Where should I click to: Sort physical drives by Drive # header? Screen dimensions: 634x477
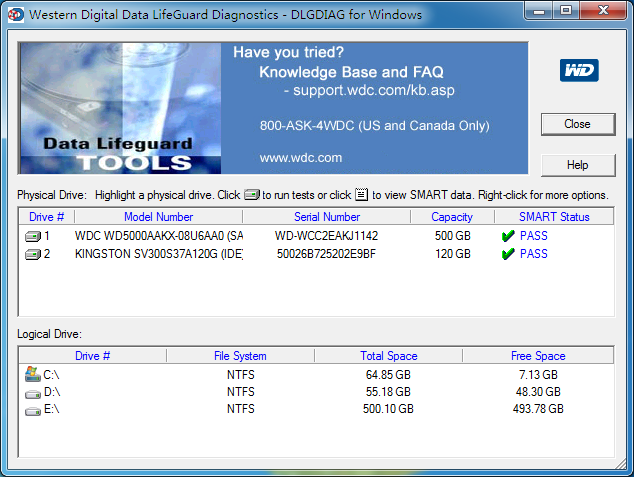click(46, 217)
